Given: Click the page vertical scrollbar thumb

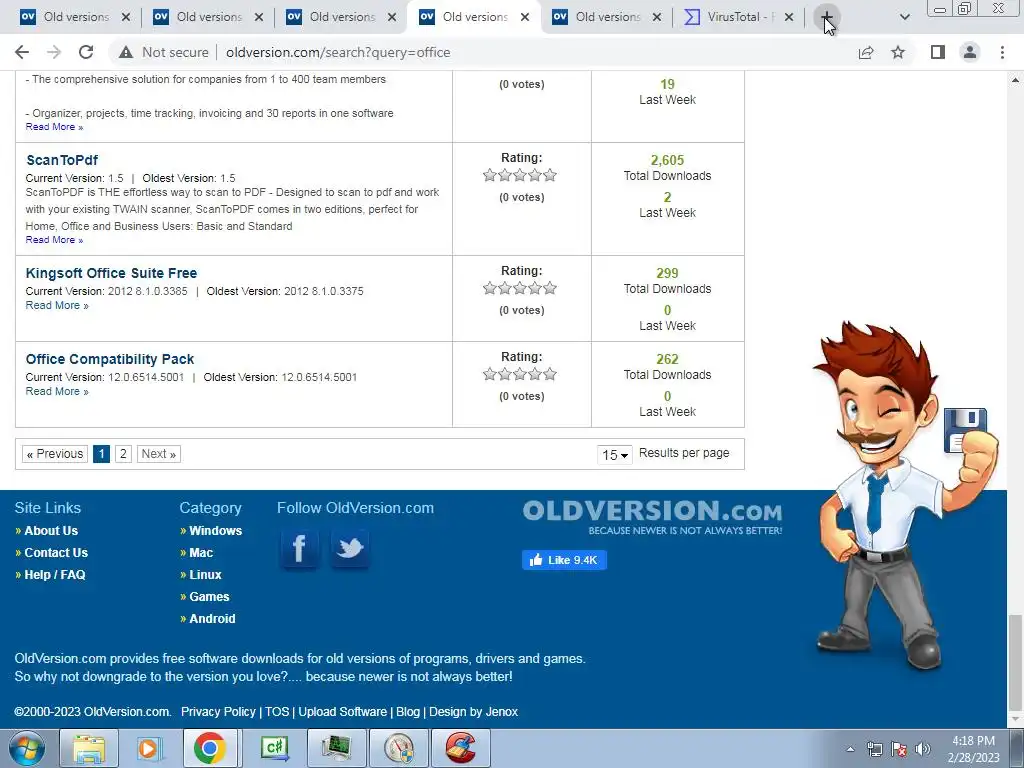Looking at the screenshot, I should click(x=1015, y=662).
